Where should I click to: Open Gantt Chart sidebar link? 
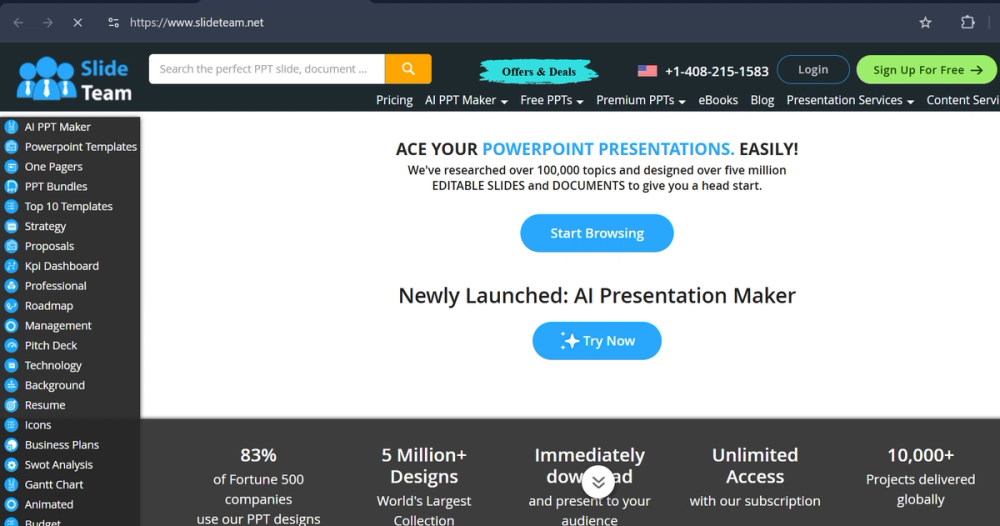point(54,485)
